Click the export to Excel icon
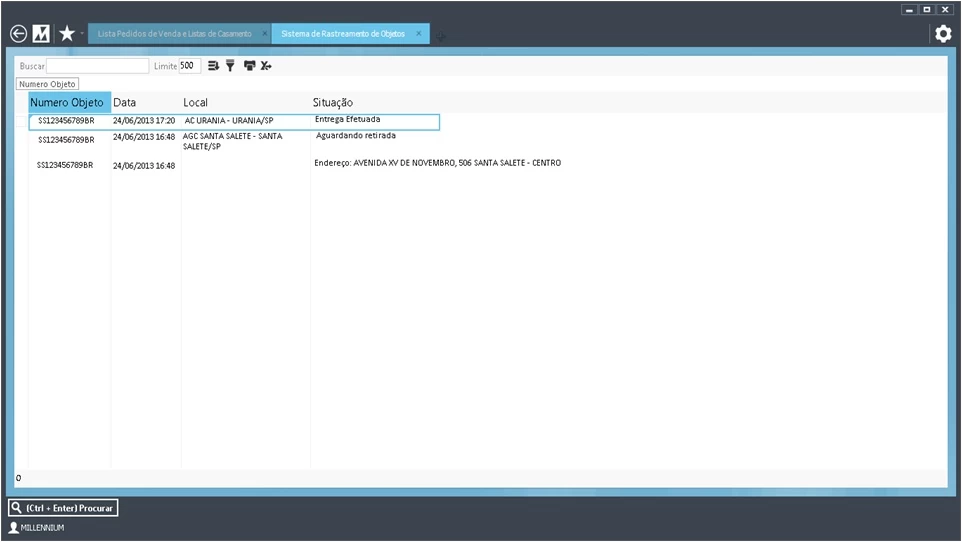Screen dimensions: 962x542 point(266,66)
